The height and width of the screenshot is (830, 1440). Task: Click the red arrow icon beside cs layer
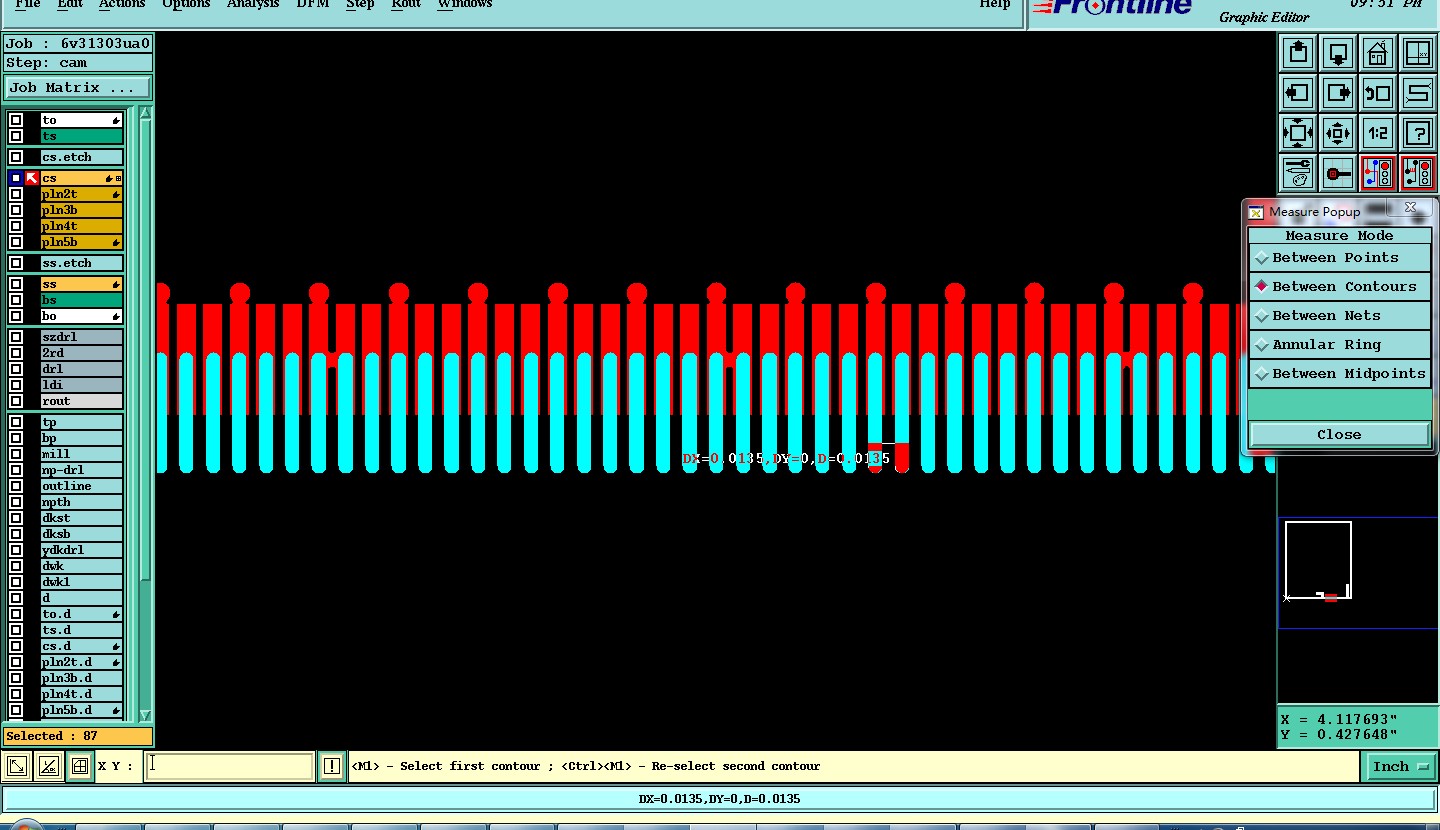(32, 178)
